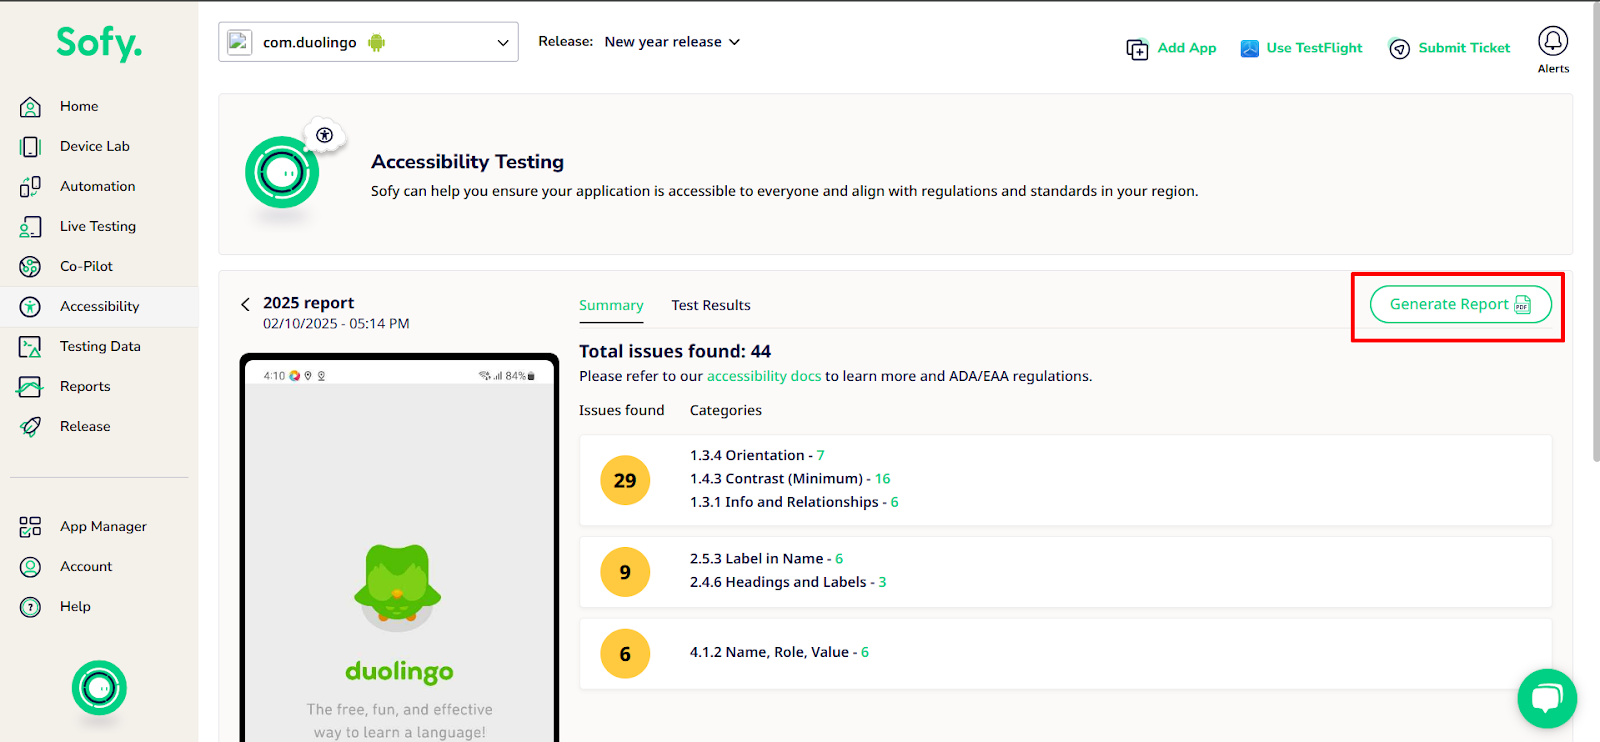Image resolution: width=1600 pixels, height=742 pixels.
Task: Click '4.1.2 Name, Role, Value - 6'
Action: (779, 652)
